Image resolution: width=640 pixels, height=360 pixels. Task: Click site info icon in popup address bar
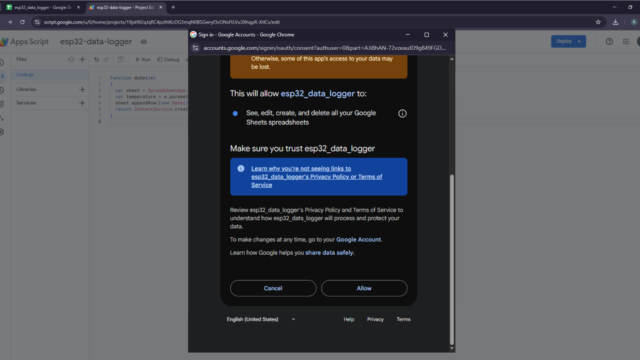tap(196, 48)
